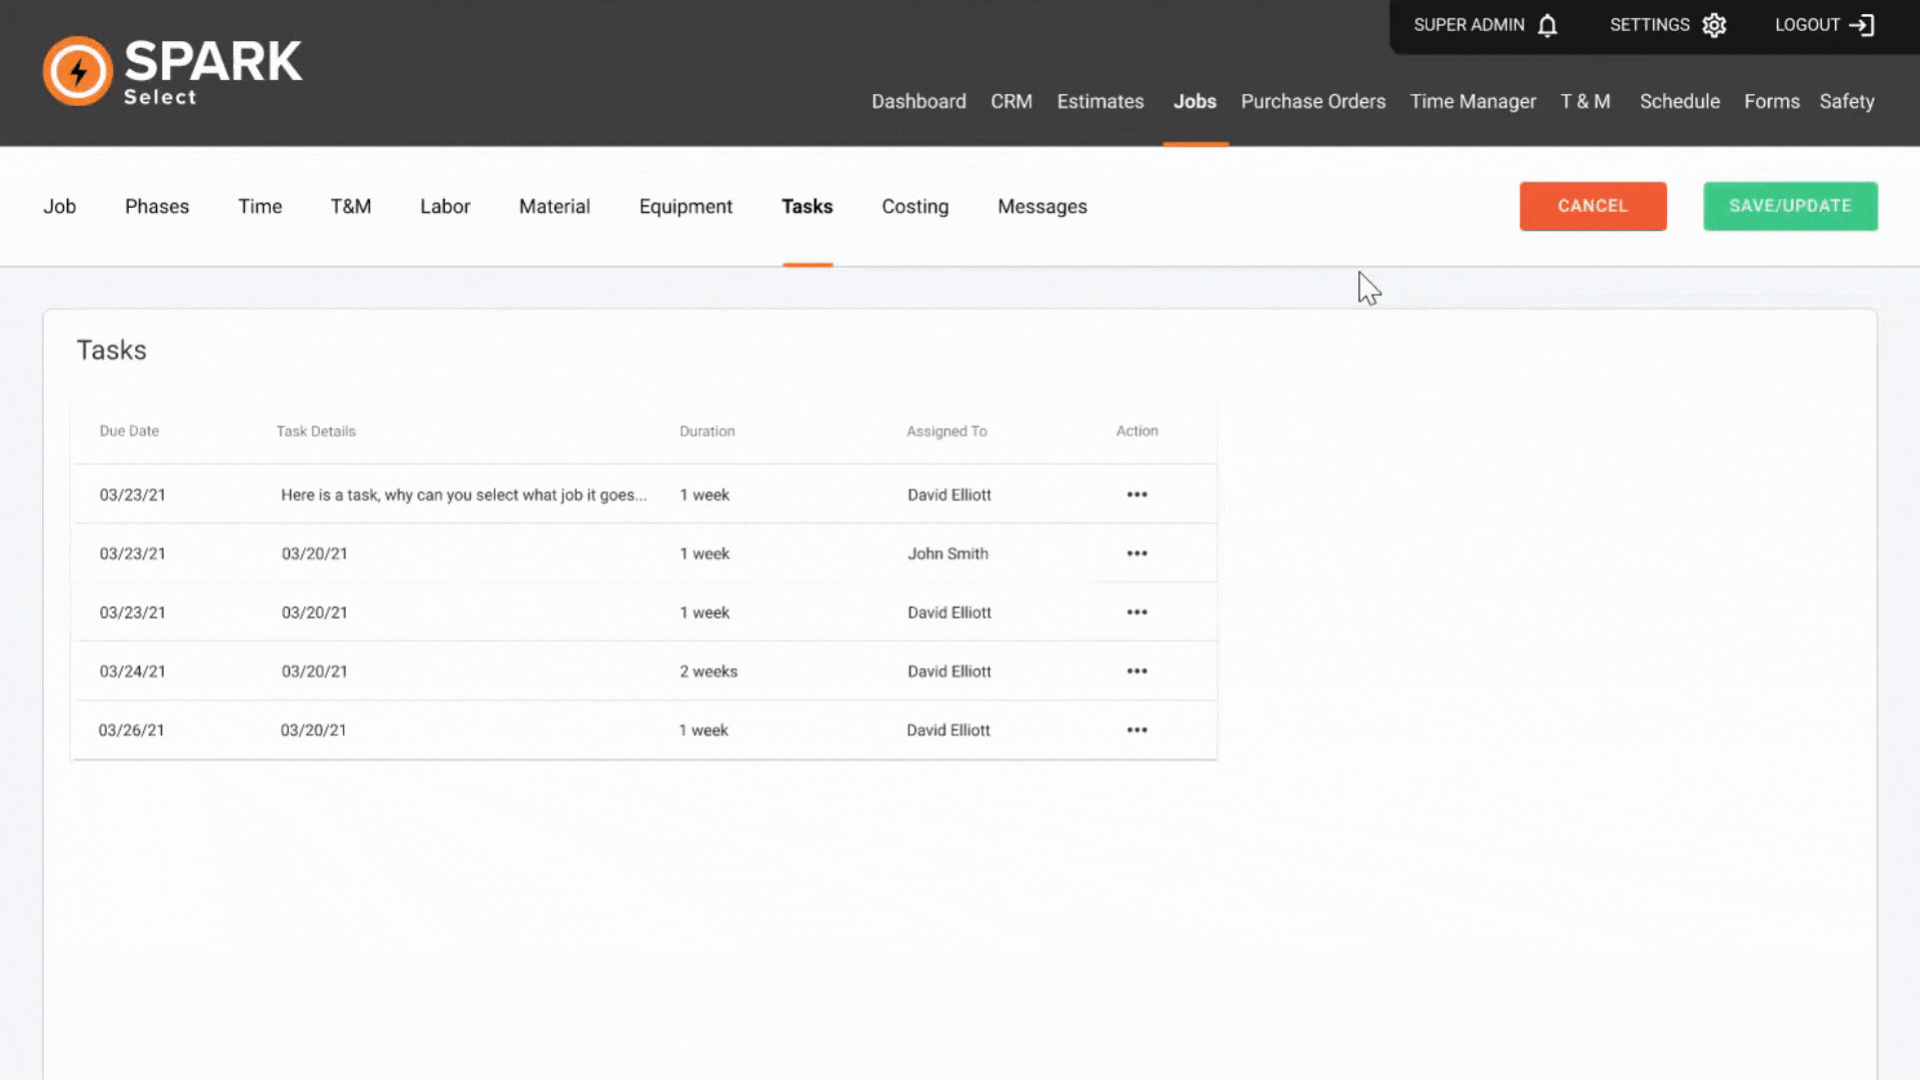Click due date 03/26/21
The height and width of the screenshot is (1080, 1920).
(x=131, y=730)
